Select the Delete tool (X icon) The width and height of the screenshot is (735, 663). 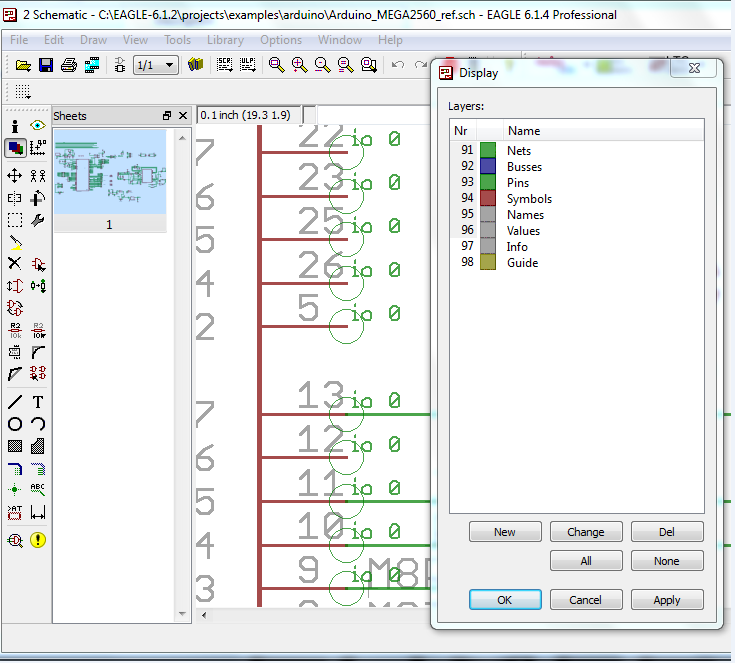tap(15, 264)
